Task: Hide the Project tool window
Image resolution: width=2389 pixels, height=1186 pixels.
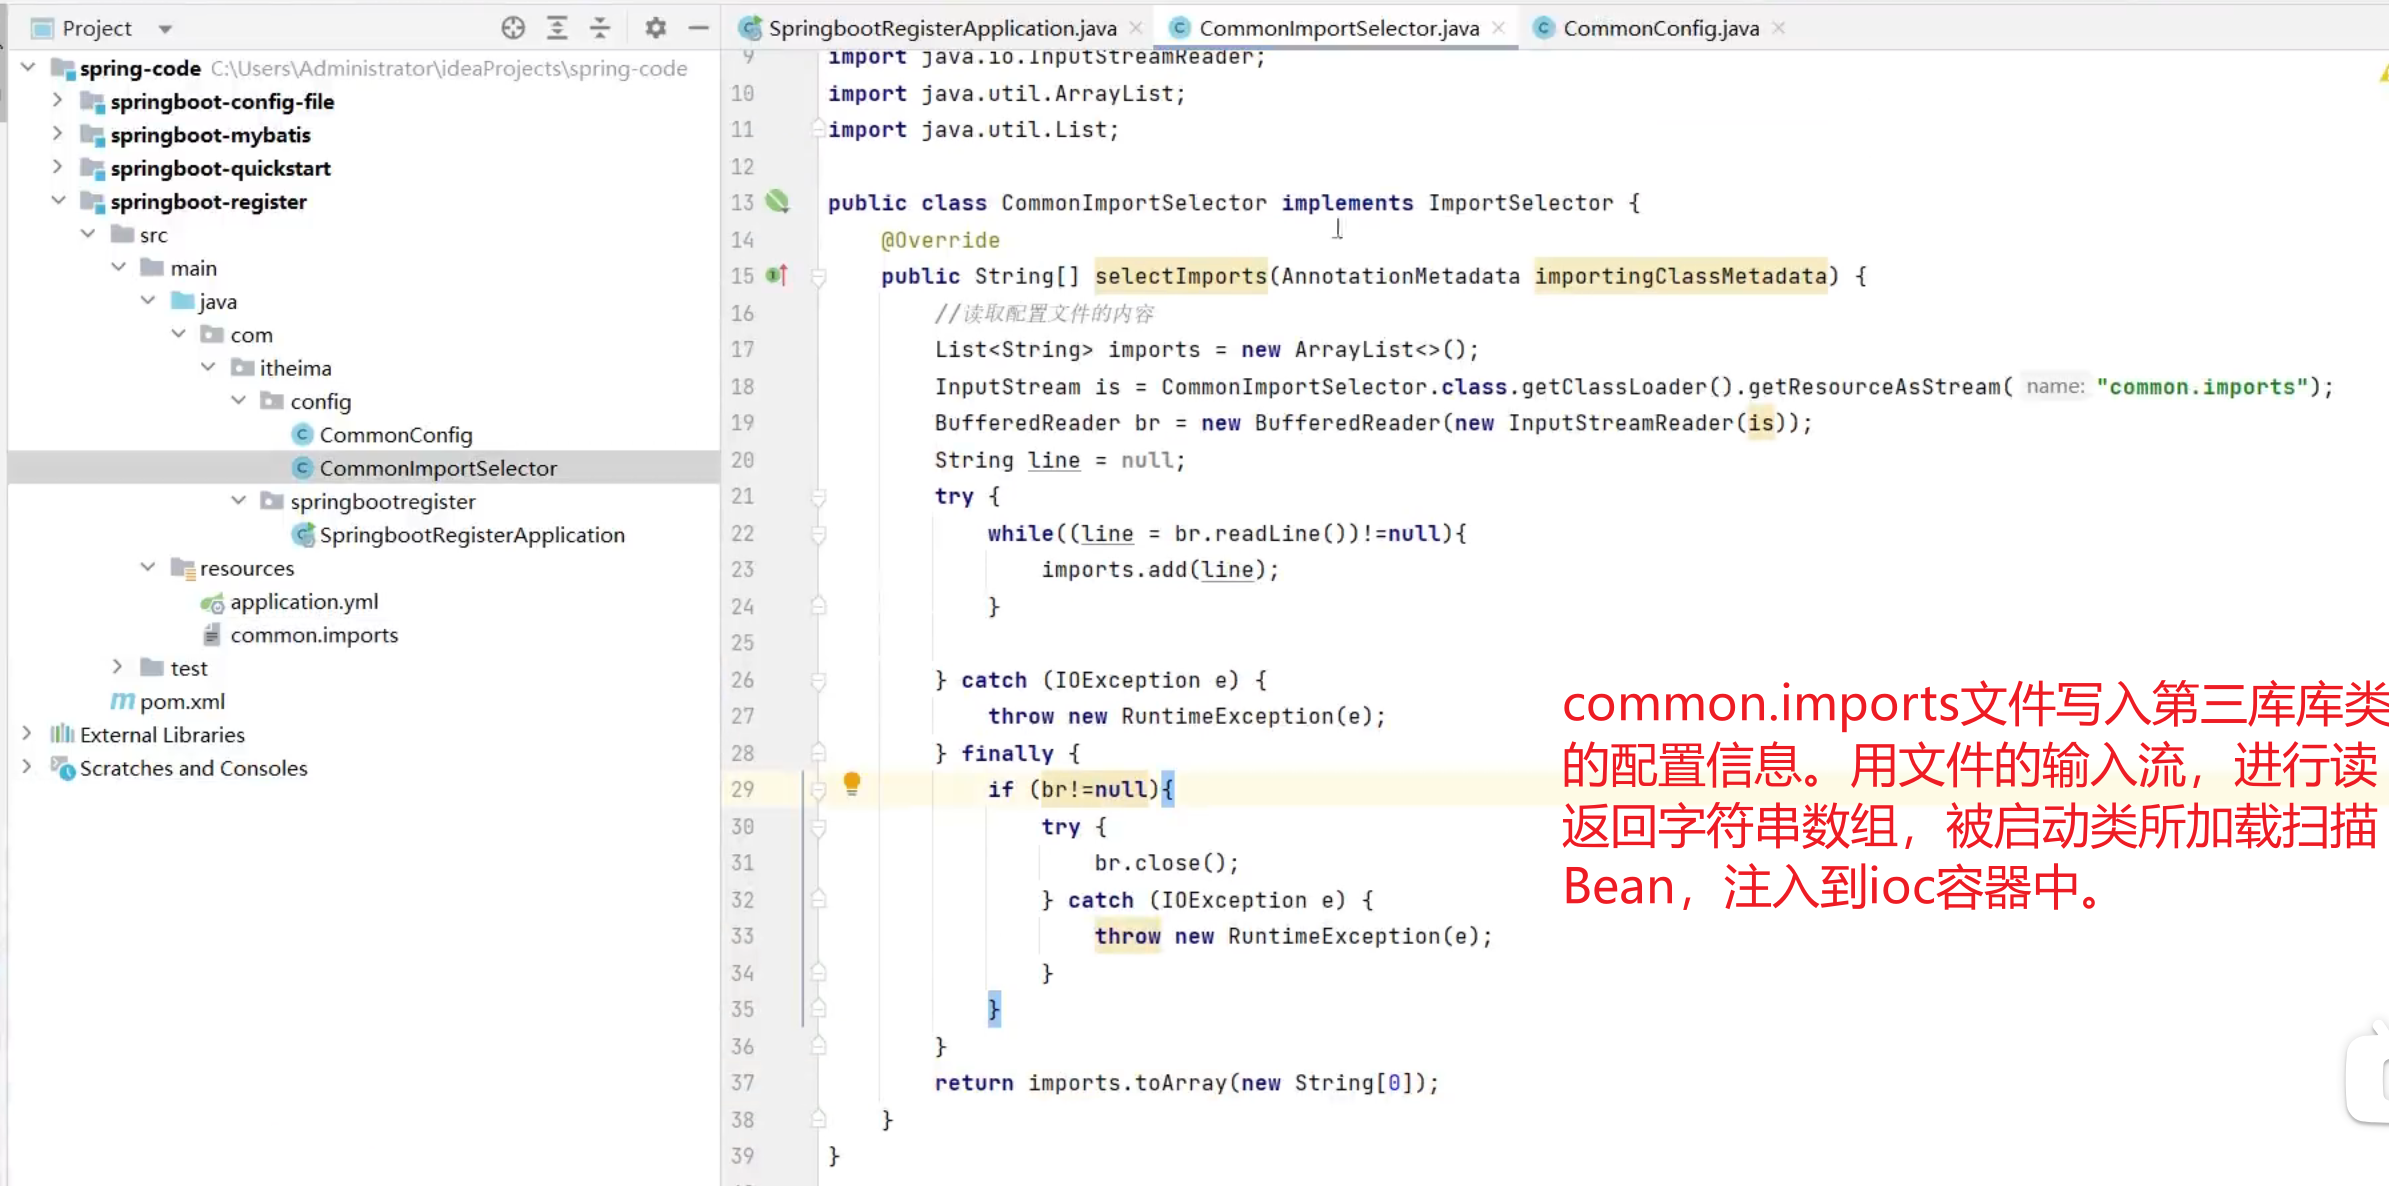Action: pyautogui.click(x=698, y=28)
